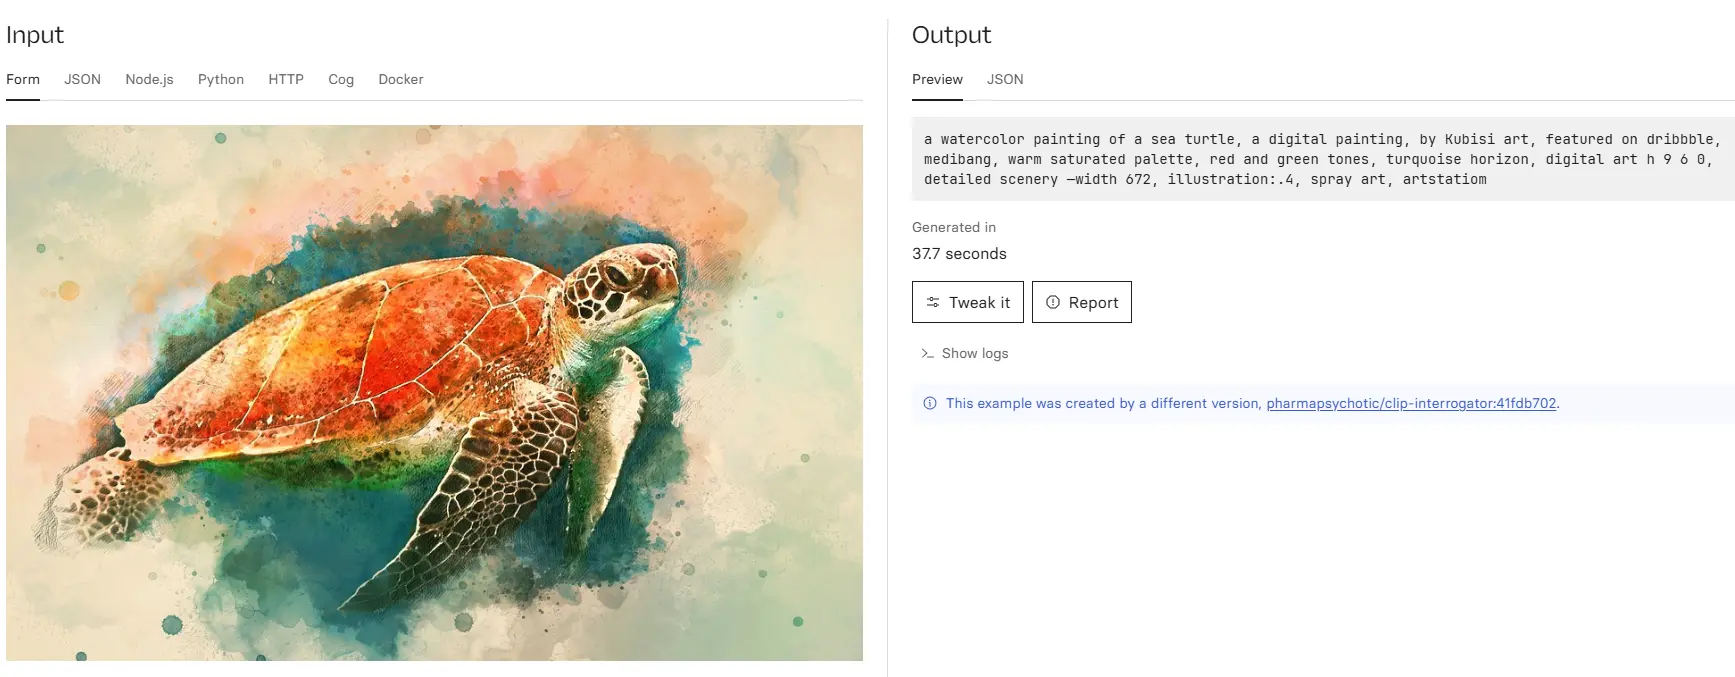Show the Docker tab
The height and width of the screenshot is (677, 1735).
point(401,79)
